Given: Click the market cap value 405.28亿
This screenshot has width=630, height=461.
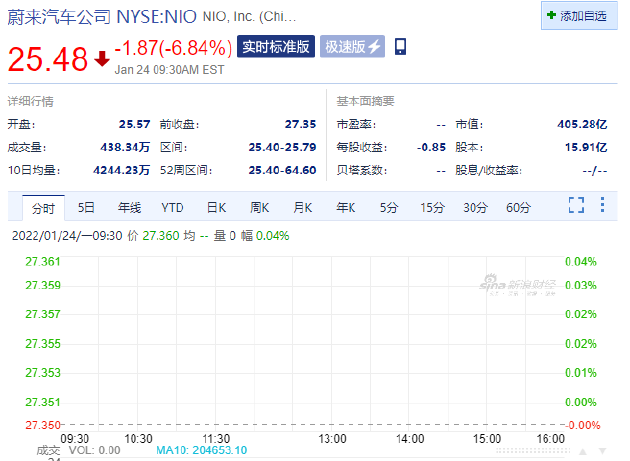Looking at the screenshot, I should click(582, 124).
